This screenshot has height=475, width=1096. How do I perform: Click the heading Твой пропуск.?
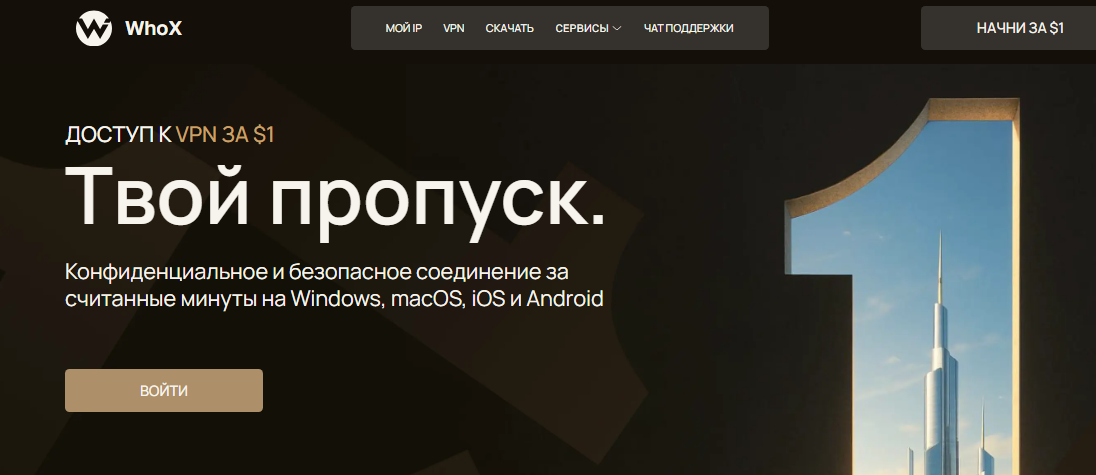pos(335,195)
